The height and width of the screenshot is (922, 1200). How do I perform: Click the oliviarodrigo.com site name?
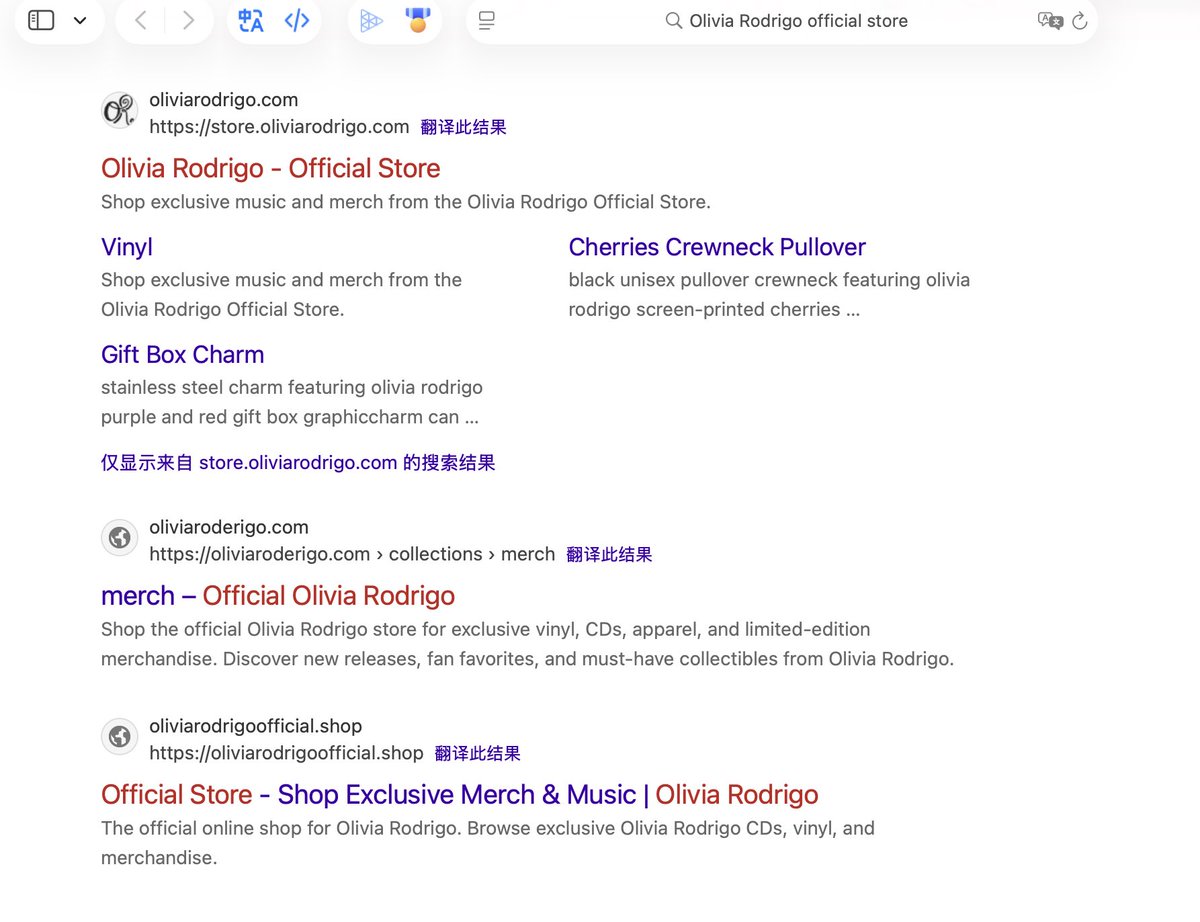click(224, 100)
